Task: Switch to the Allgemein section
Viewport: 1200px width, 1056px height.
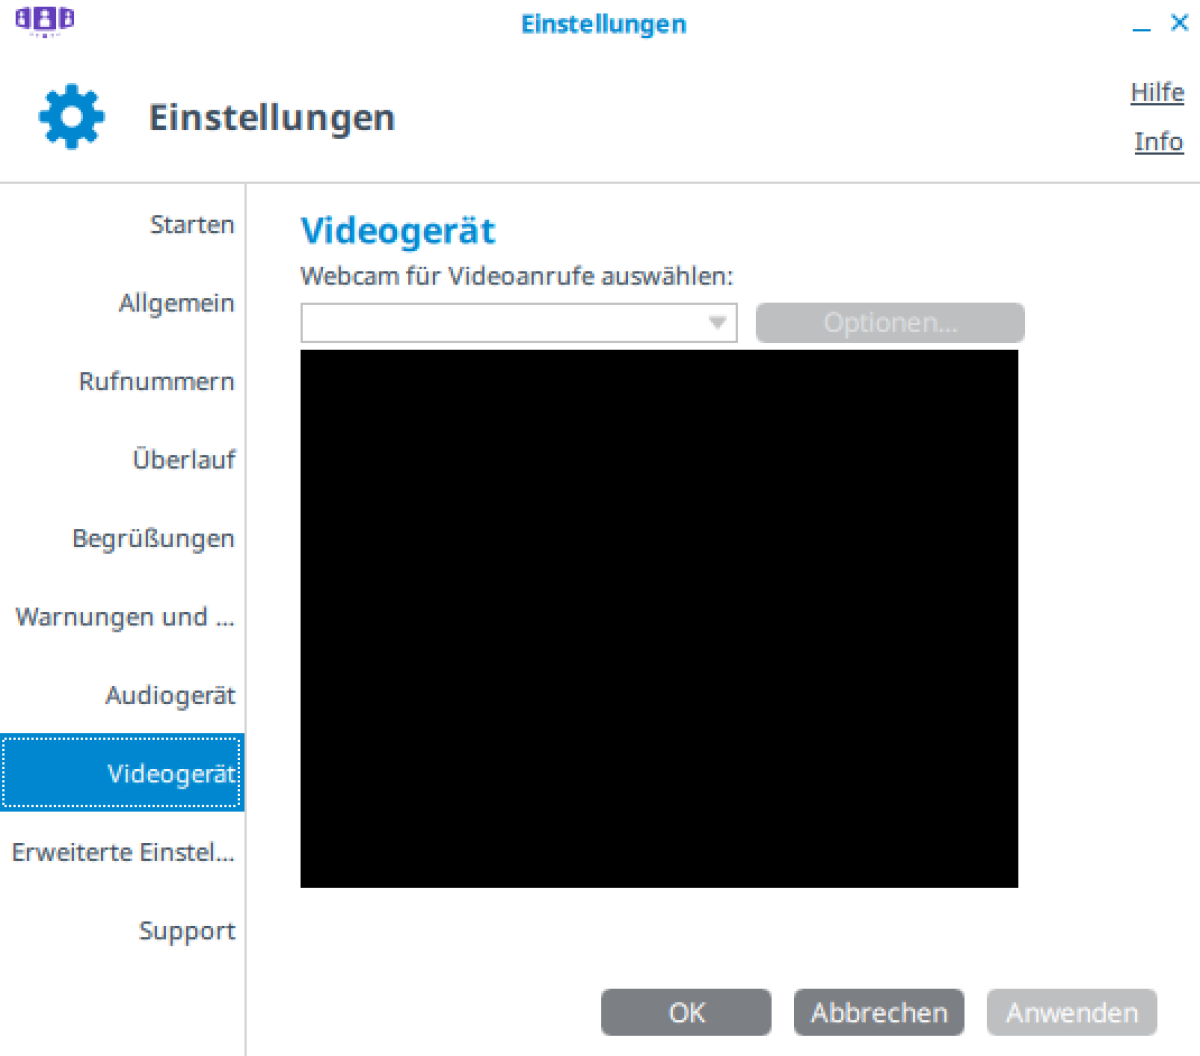Action: point(176,303)
